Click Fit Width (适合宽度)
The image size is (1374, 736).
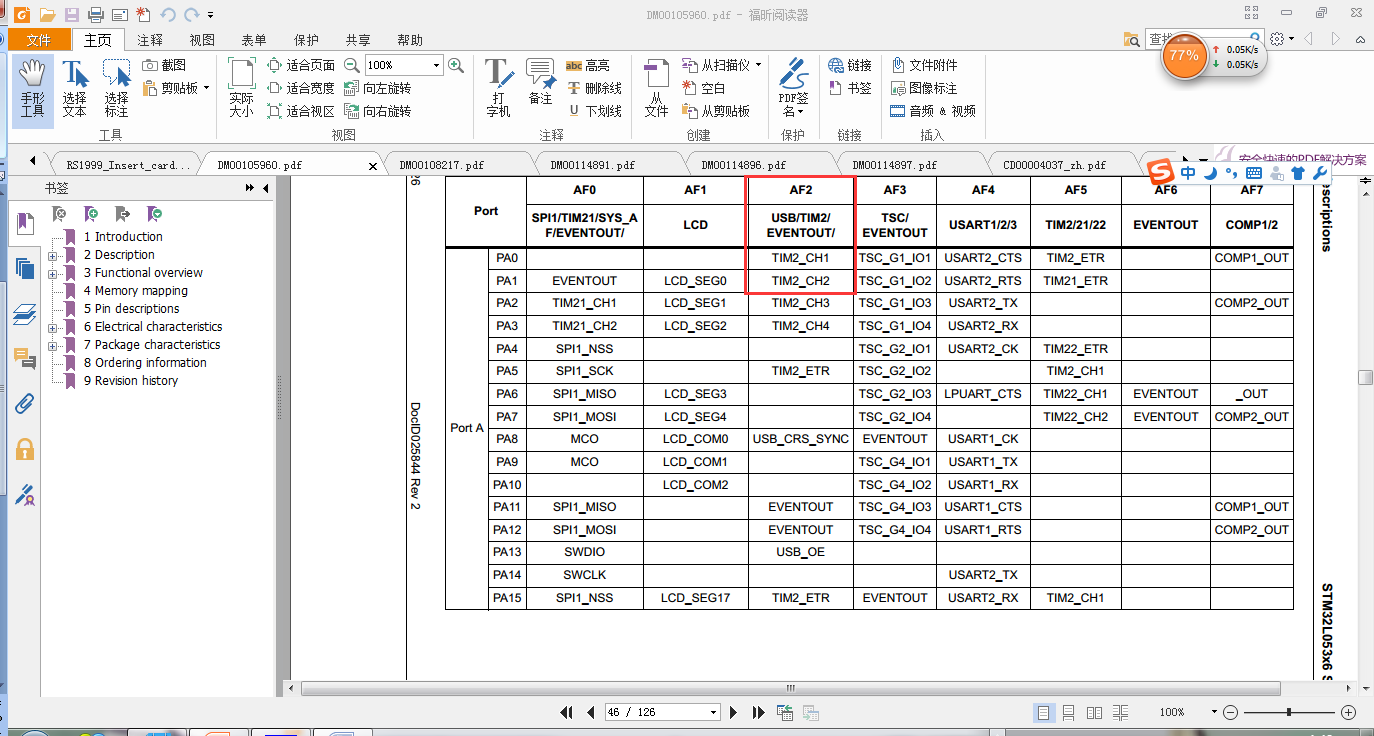pyautogui.click(x=301, y=88)
